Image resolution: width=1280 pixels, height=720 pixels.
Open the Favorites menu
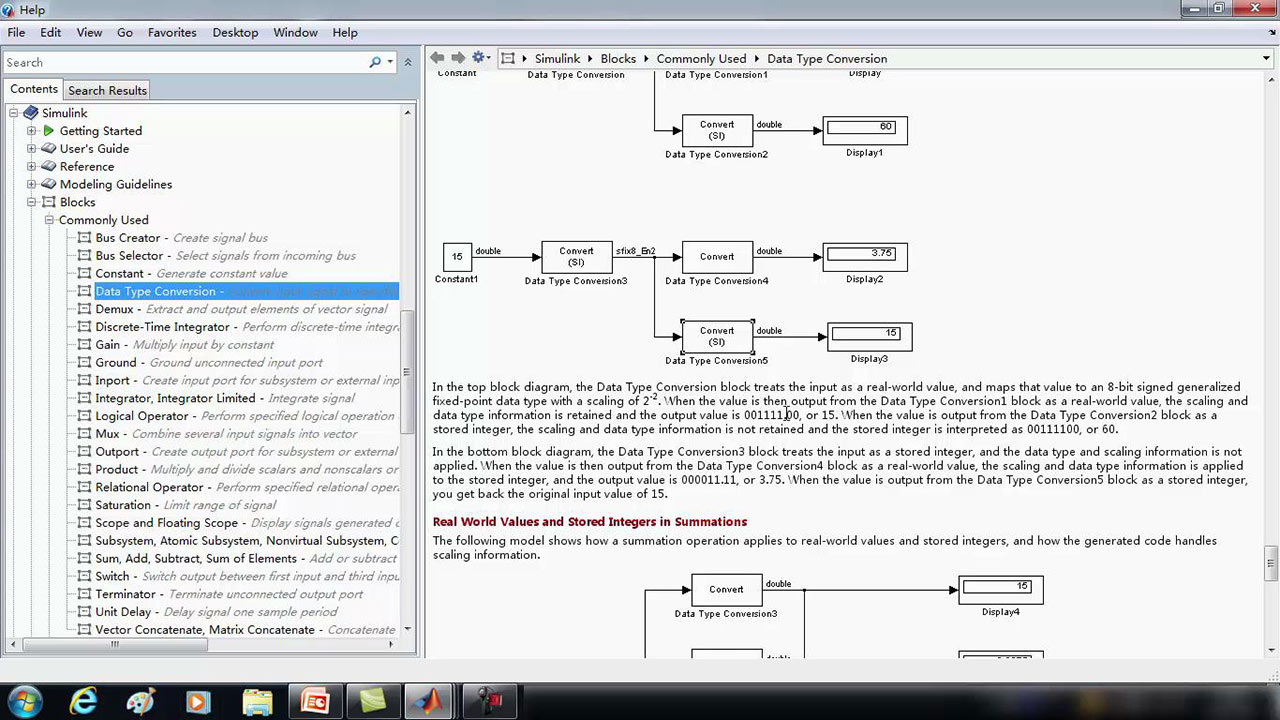(x=172, y=32)
